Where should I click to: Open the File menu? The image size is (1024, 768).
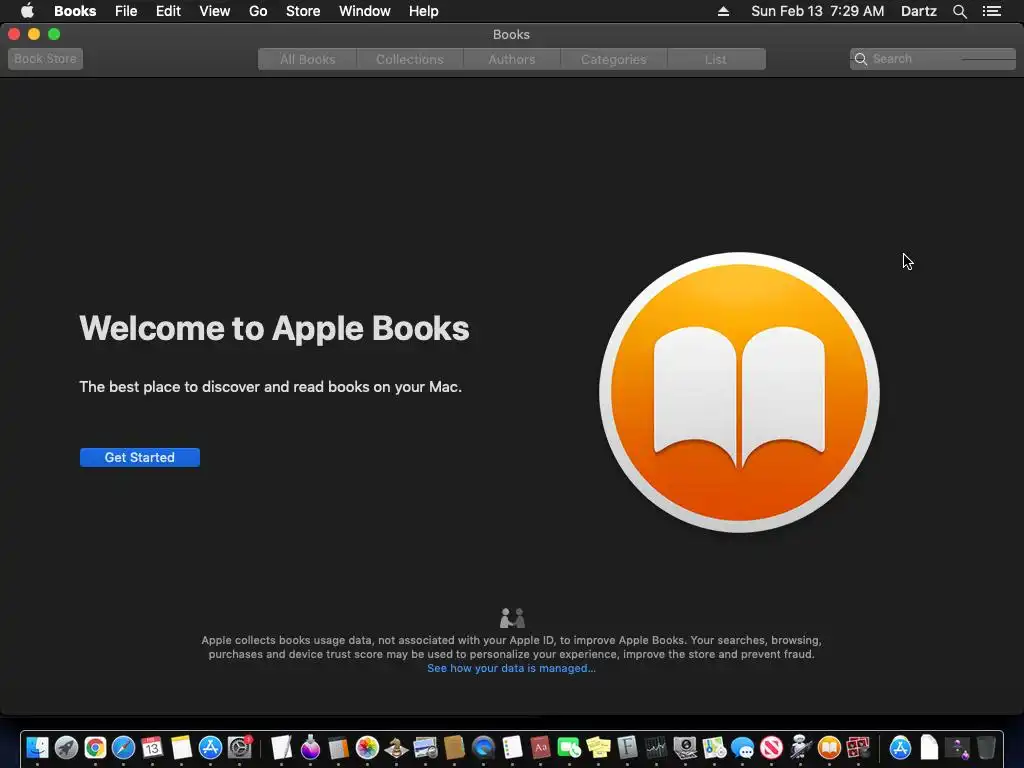click(x=126, y=11)
